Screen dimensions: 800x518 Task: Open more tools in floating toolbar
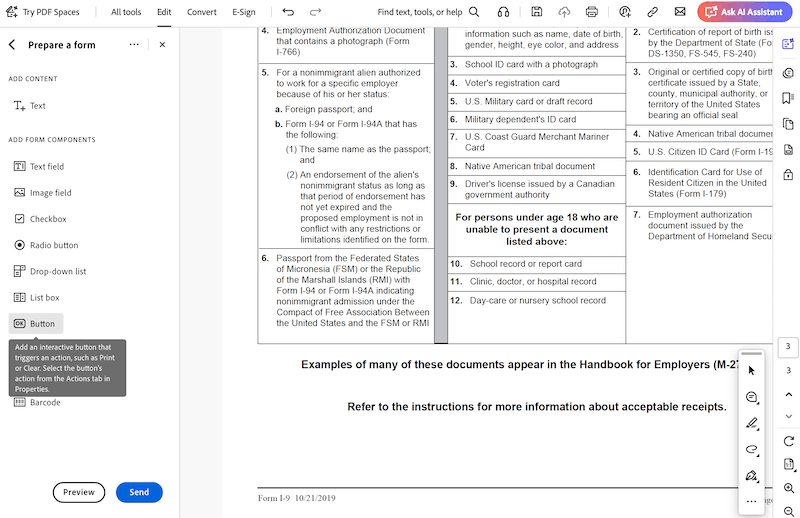pos(751,502)
